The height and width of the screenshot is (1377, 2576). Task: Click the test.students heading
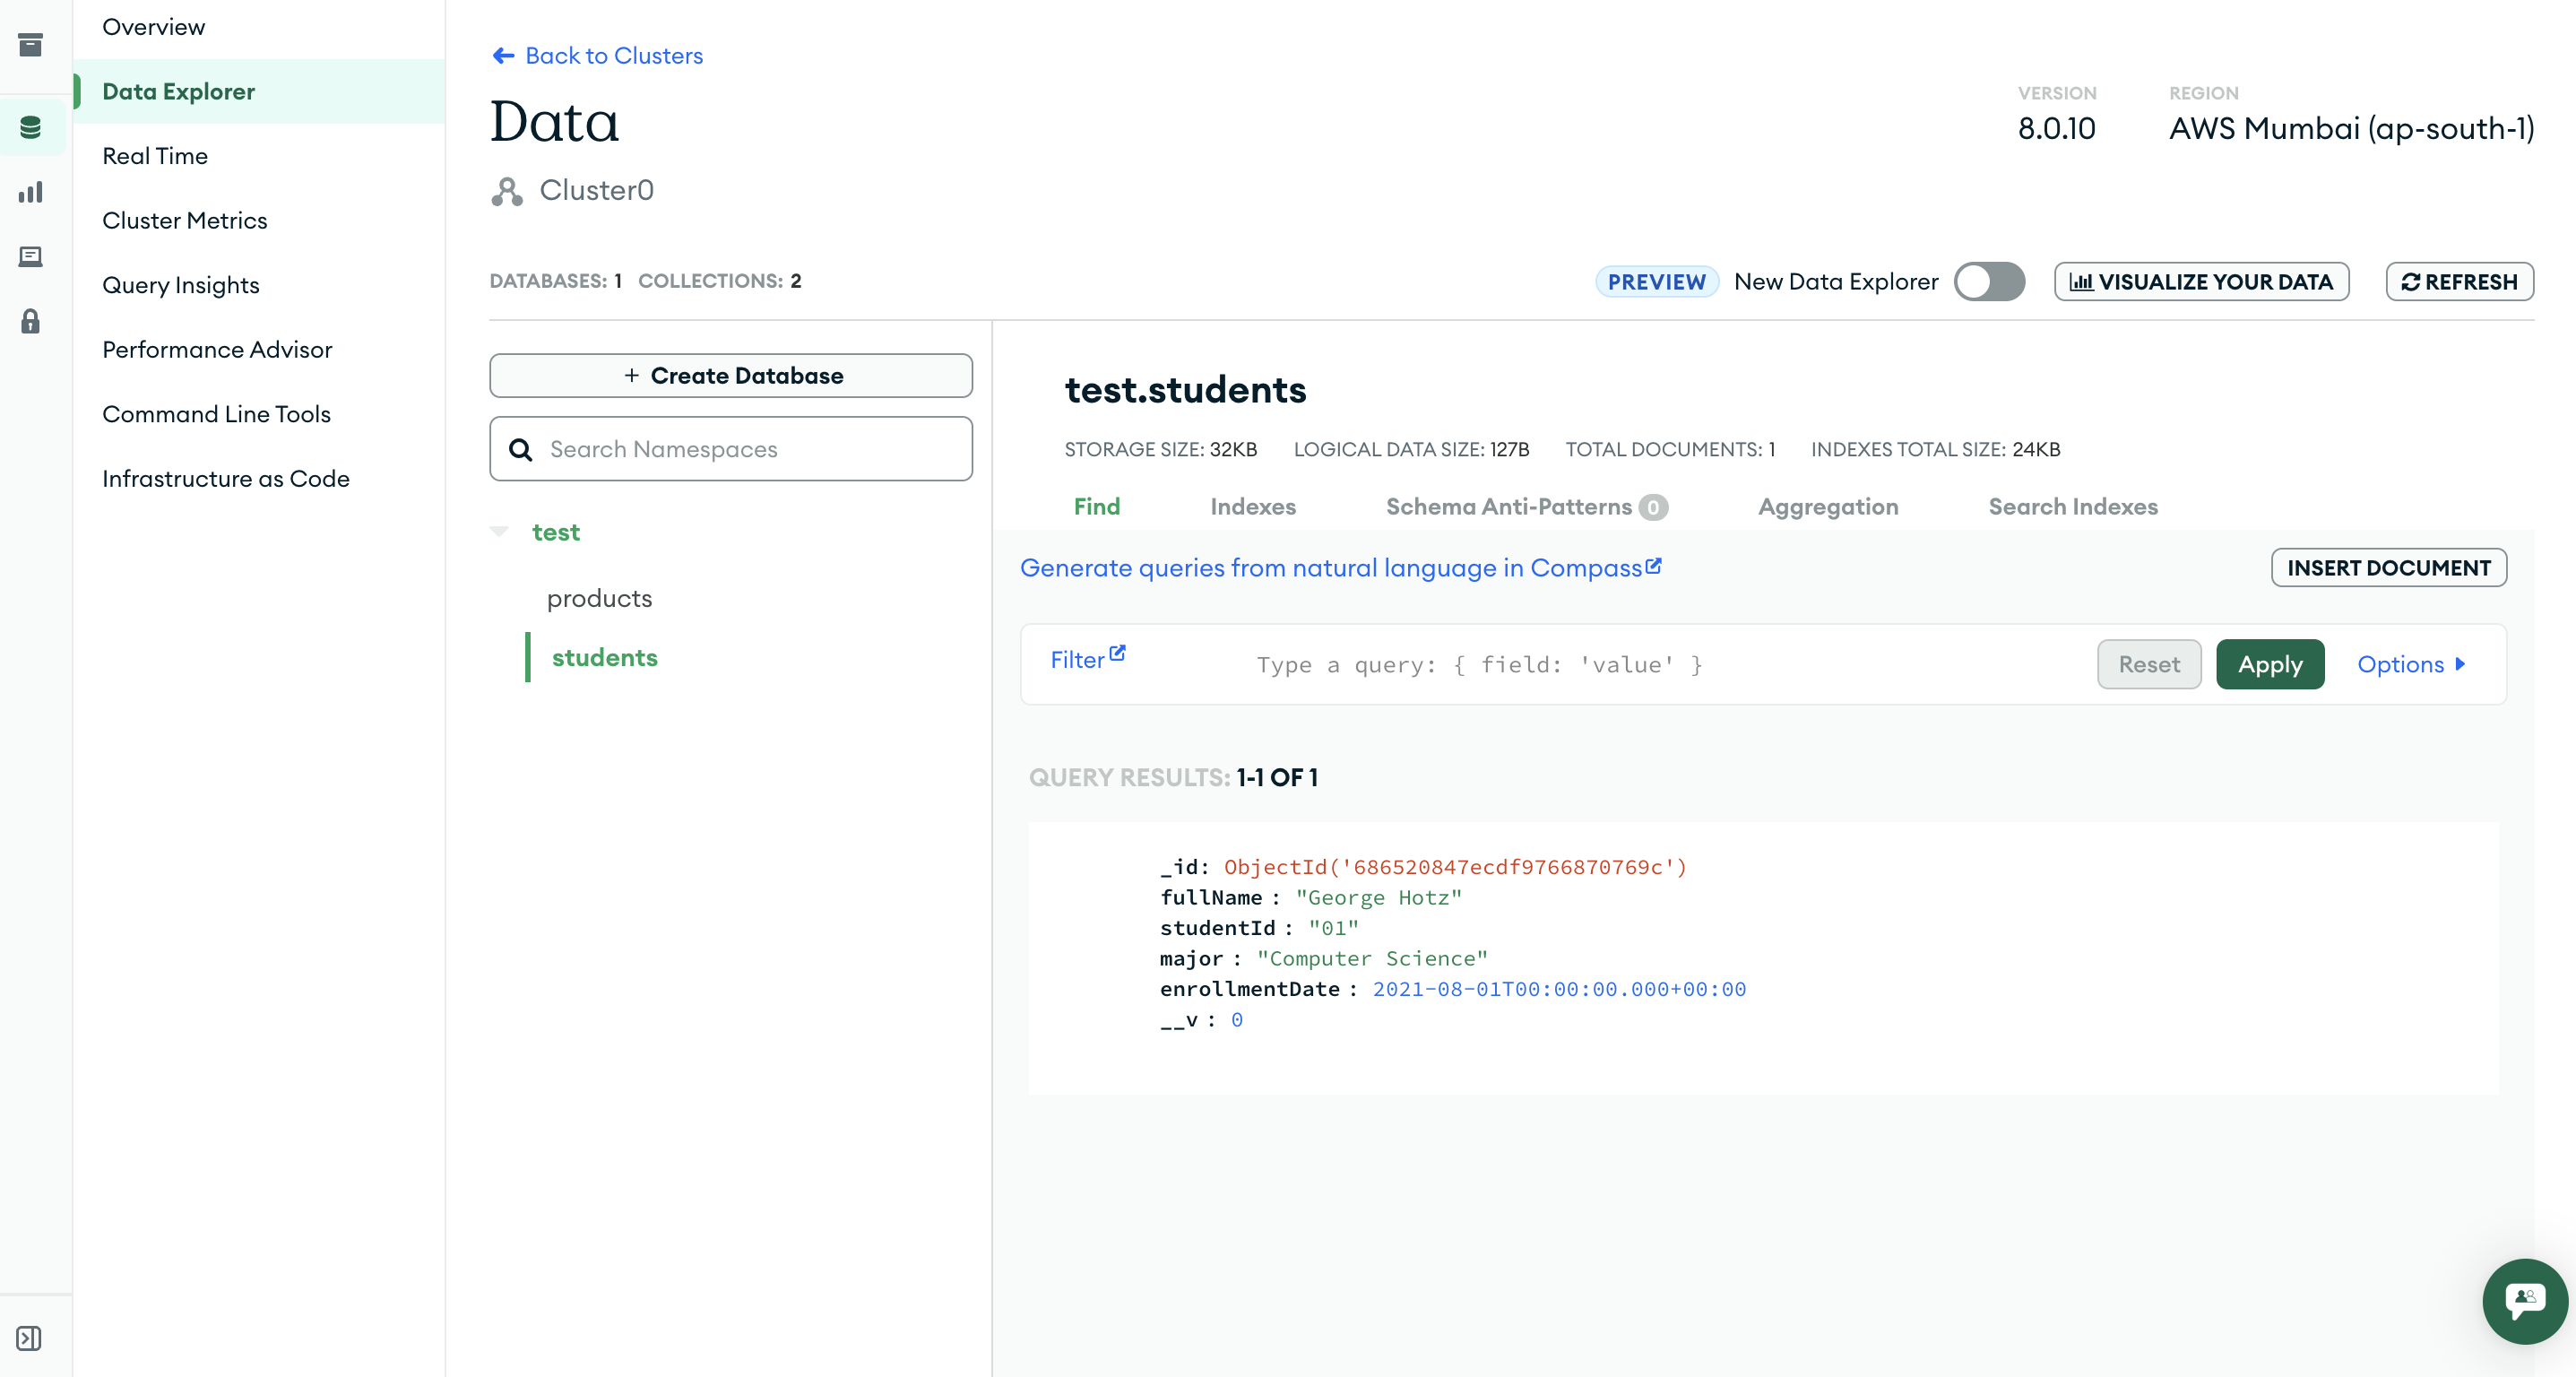click(1185, 390)
